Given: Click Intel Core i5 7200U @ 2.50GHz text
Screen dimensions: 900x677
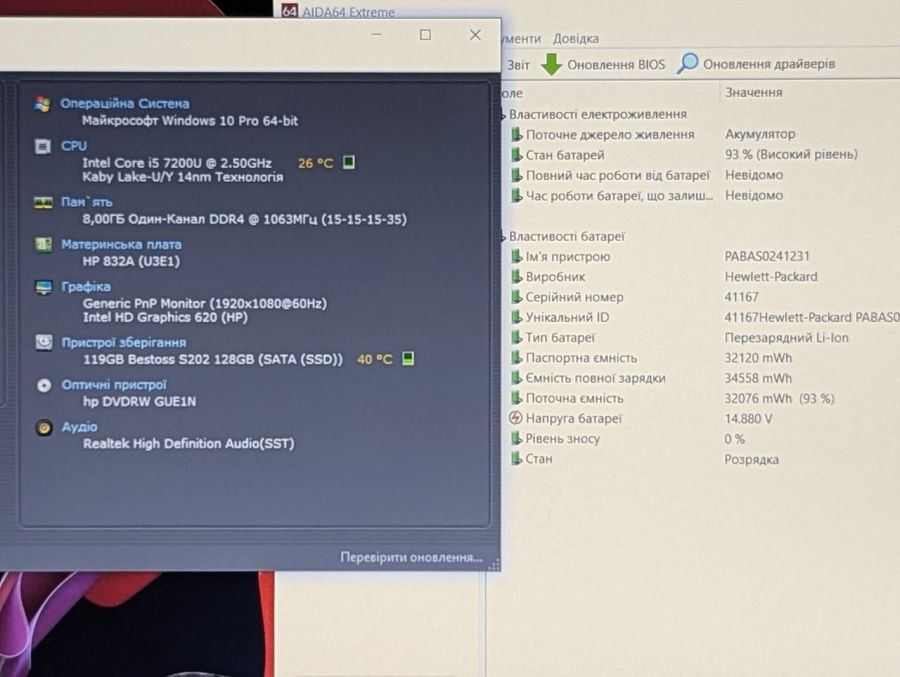Looking at the screenshot, I should pos(177,163).
